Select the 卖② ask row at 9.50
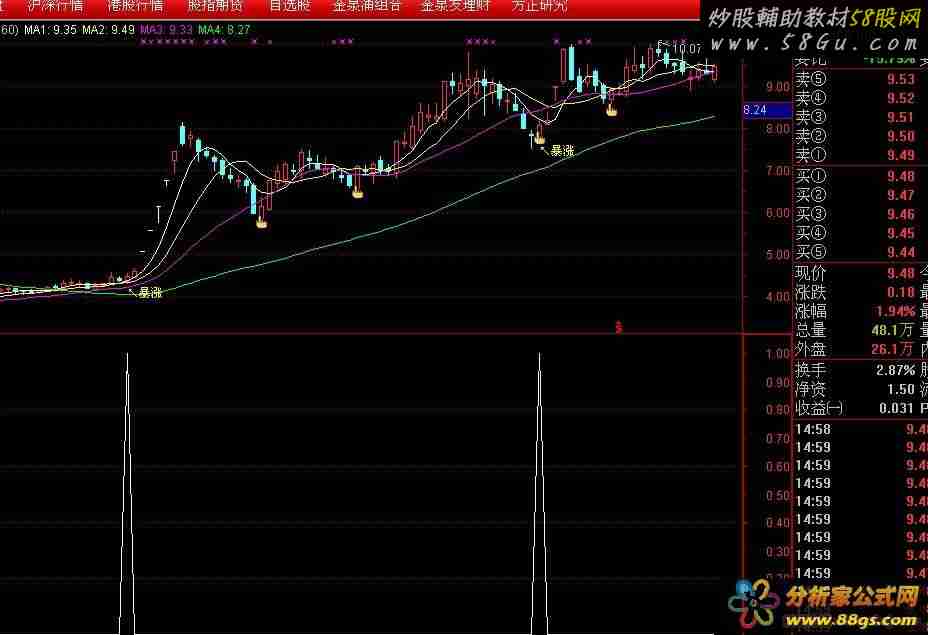Screen dimensions: 928x635 860,136
